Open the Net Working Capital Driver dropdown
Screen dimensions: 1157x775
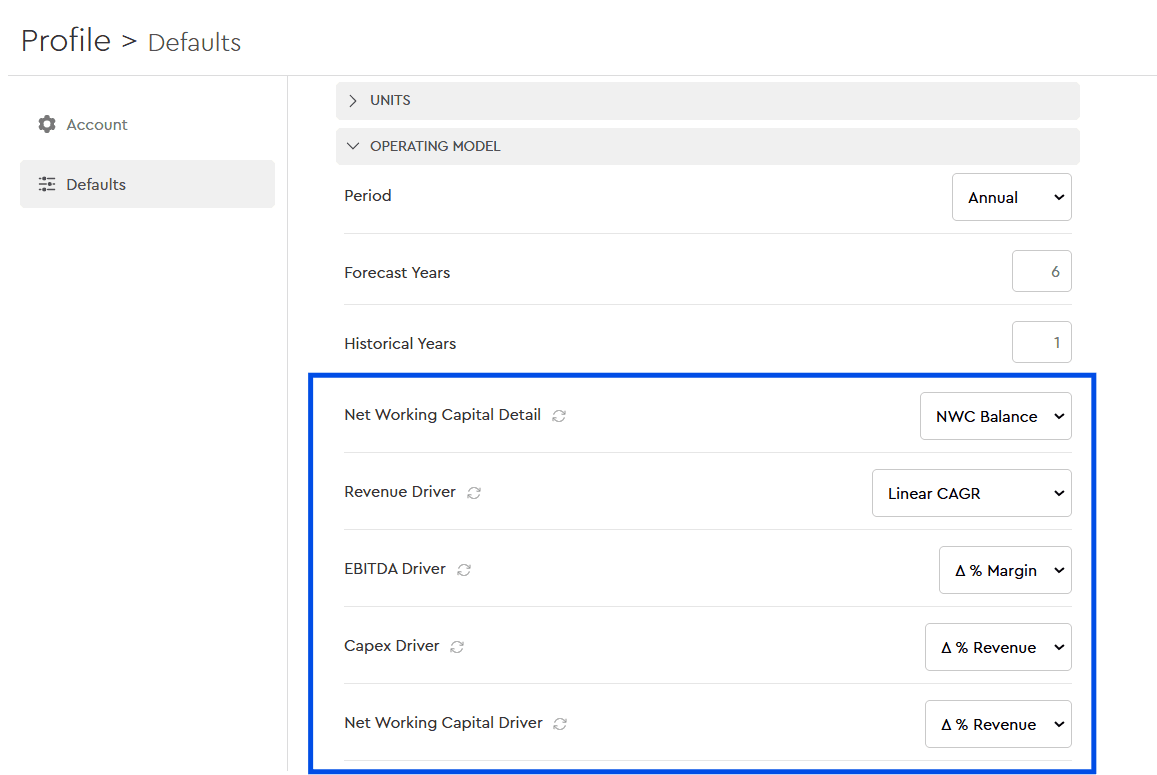pyautogui.click(x=998, y=724)
